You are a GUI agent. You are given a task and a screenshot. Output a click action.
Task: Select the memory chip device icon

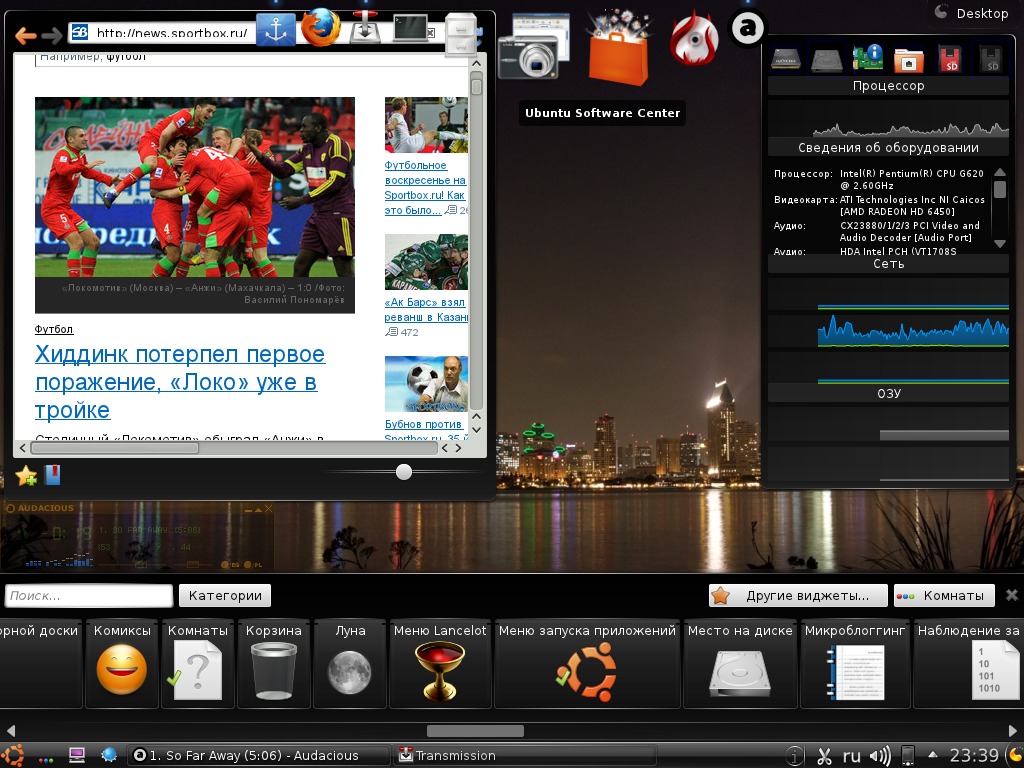pyautogui.click(x=786, y=59)
